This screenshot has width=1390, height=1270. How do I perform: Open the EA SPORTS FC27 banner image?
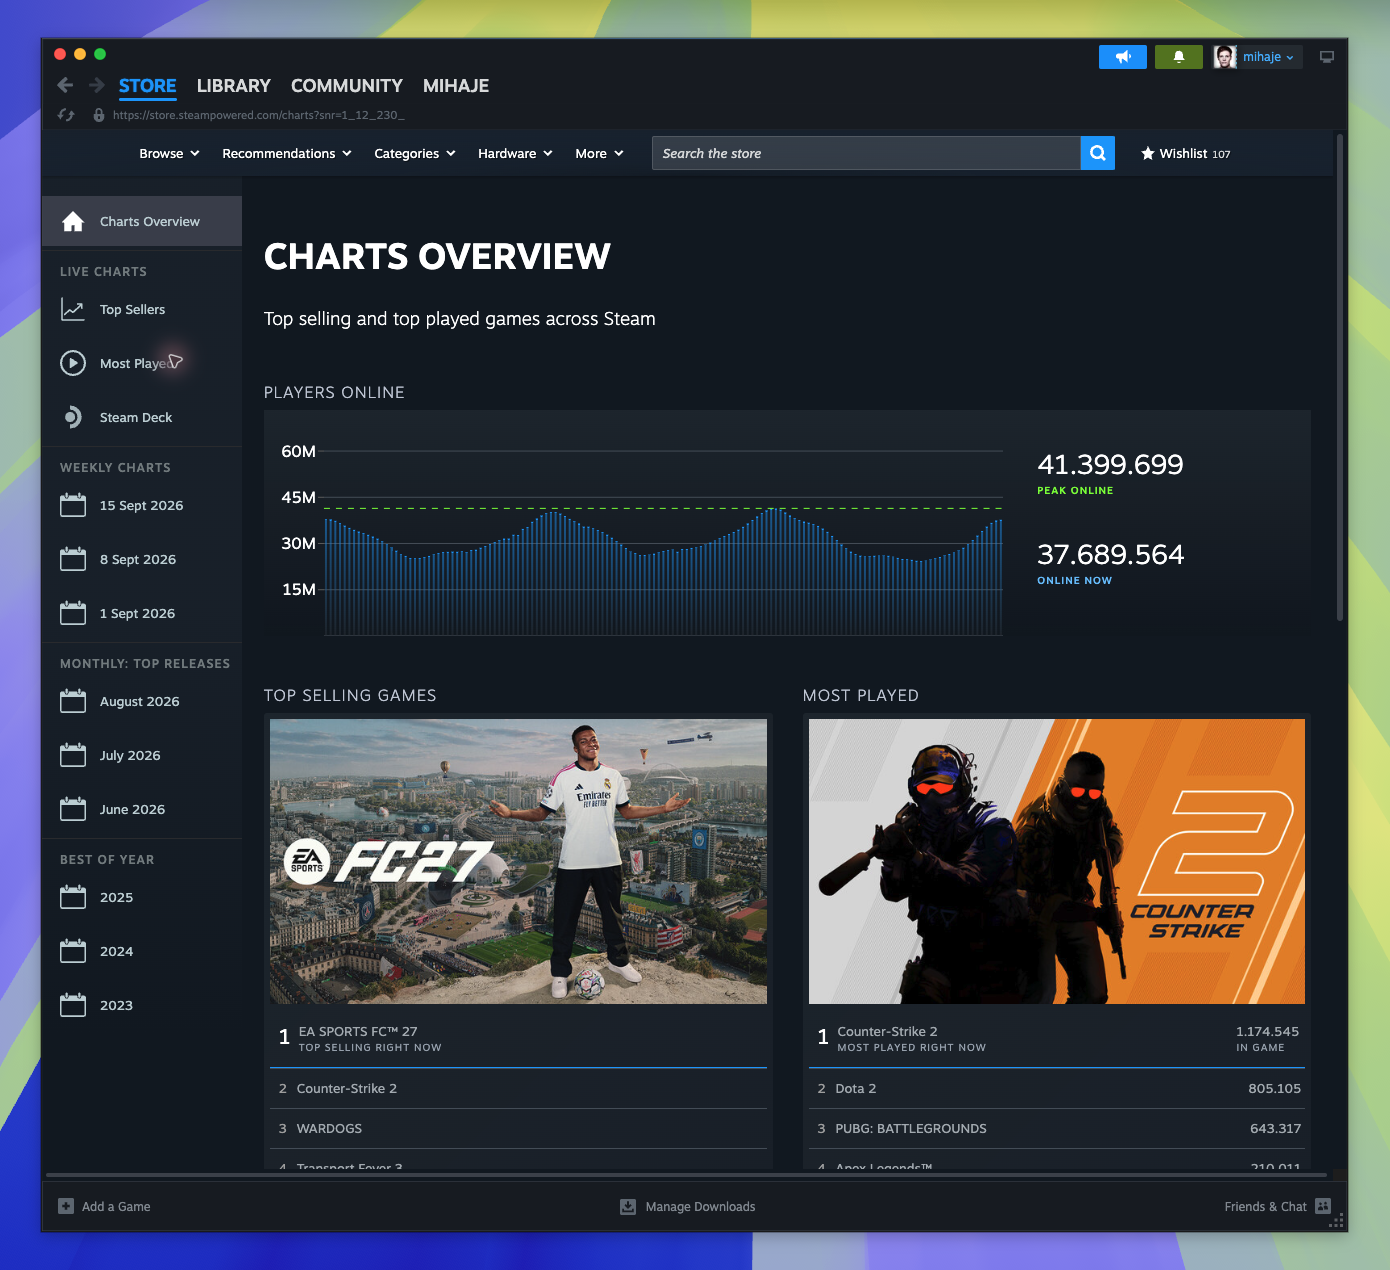(x=518, y=861)
